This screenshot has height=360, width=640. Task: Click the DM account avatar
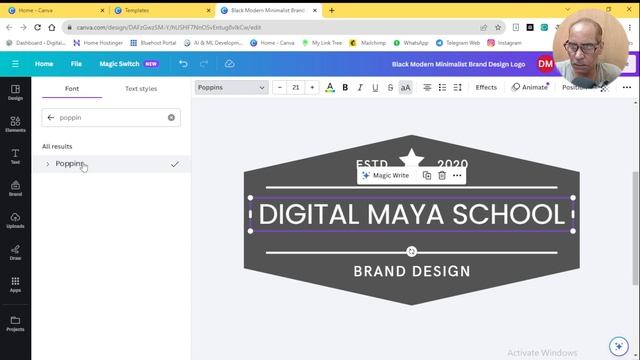point(545,64)
